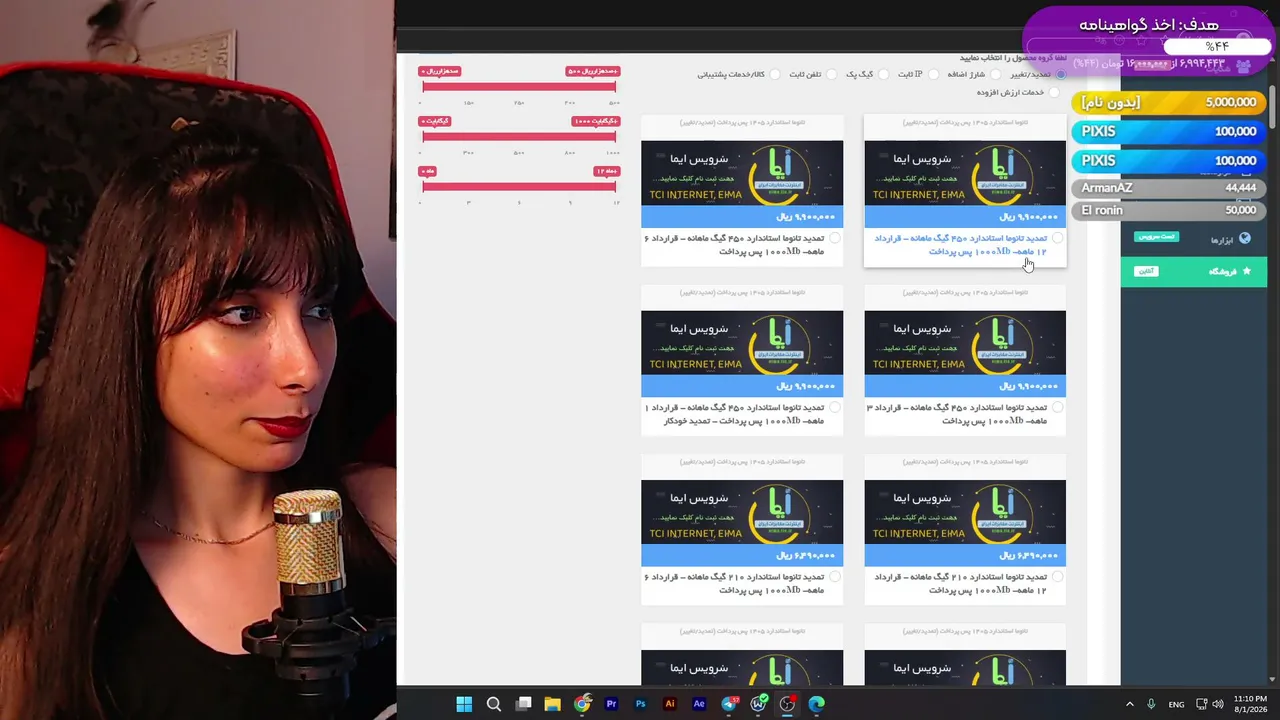This screenshot has width=1280, height=720.
Task: Open Adobe Illustrator from the taskbar
Action: (x=670, y=704)
